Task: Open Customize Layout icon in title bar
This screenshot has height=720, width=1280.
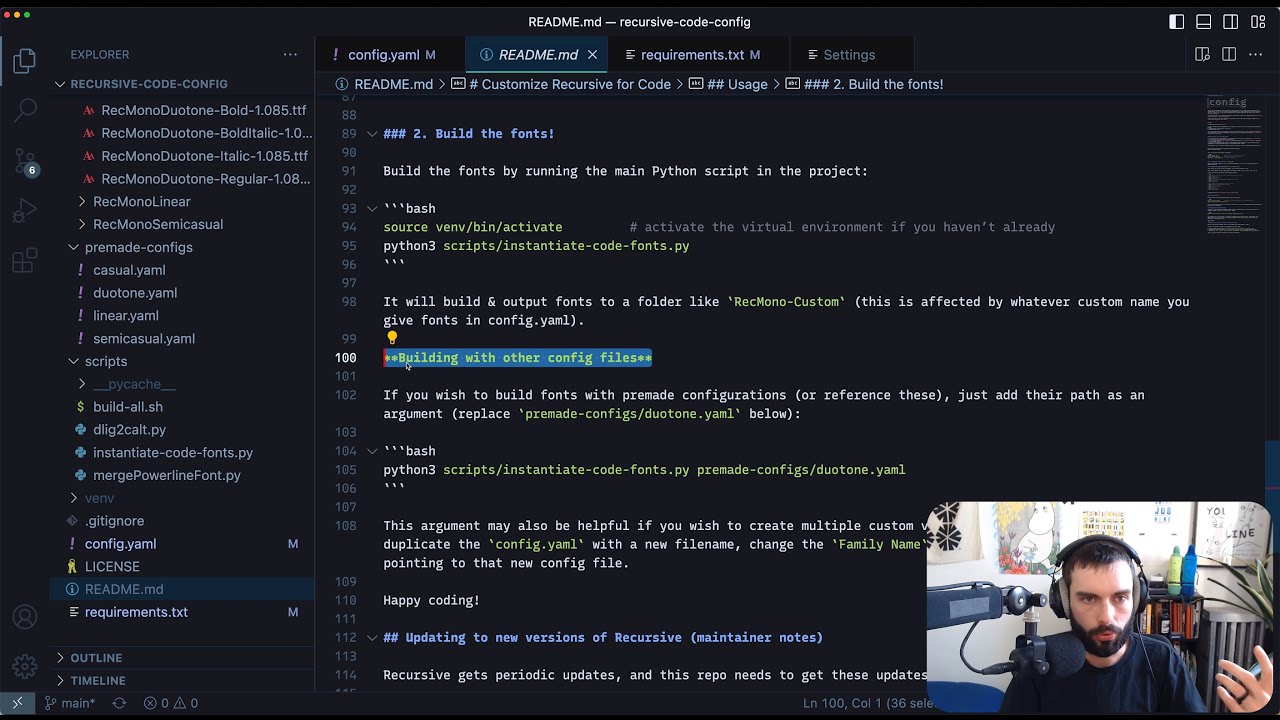Action: coord(1258,22)
